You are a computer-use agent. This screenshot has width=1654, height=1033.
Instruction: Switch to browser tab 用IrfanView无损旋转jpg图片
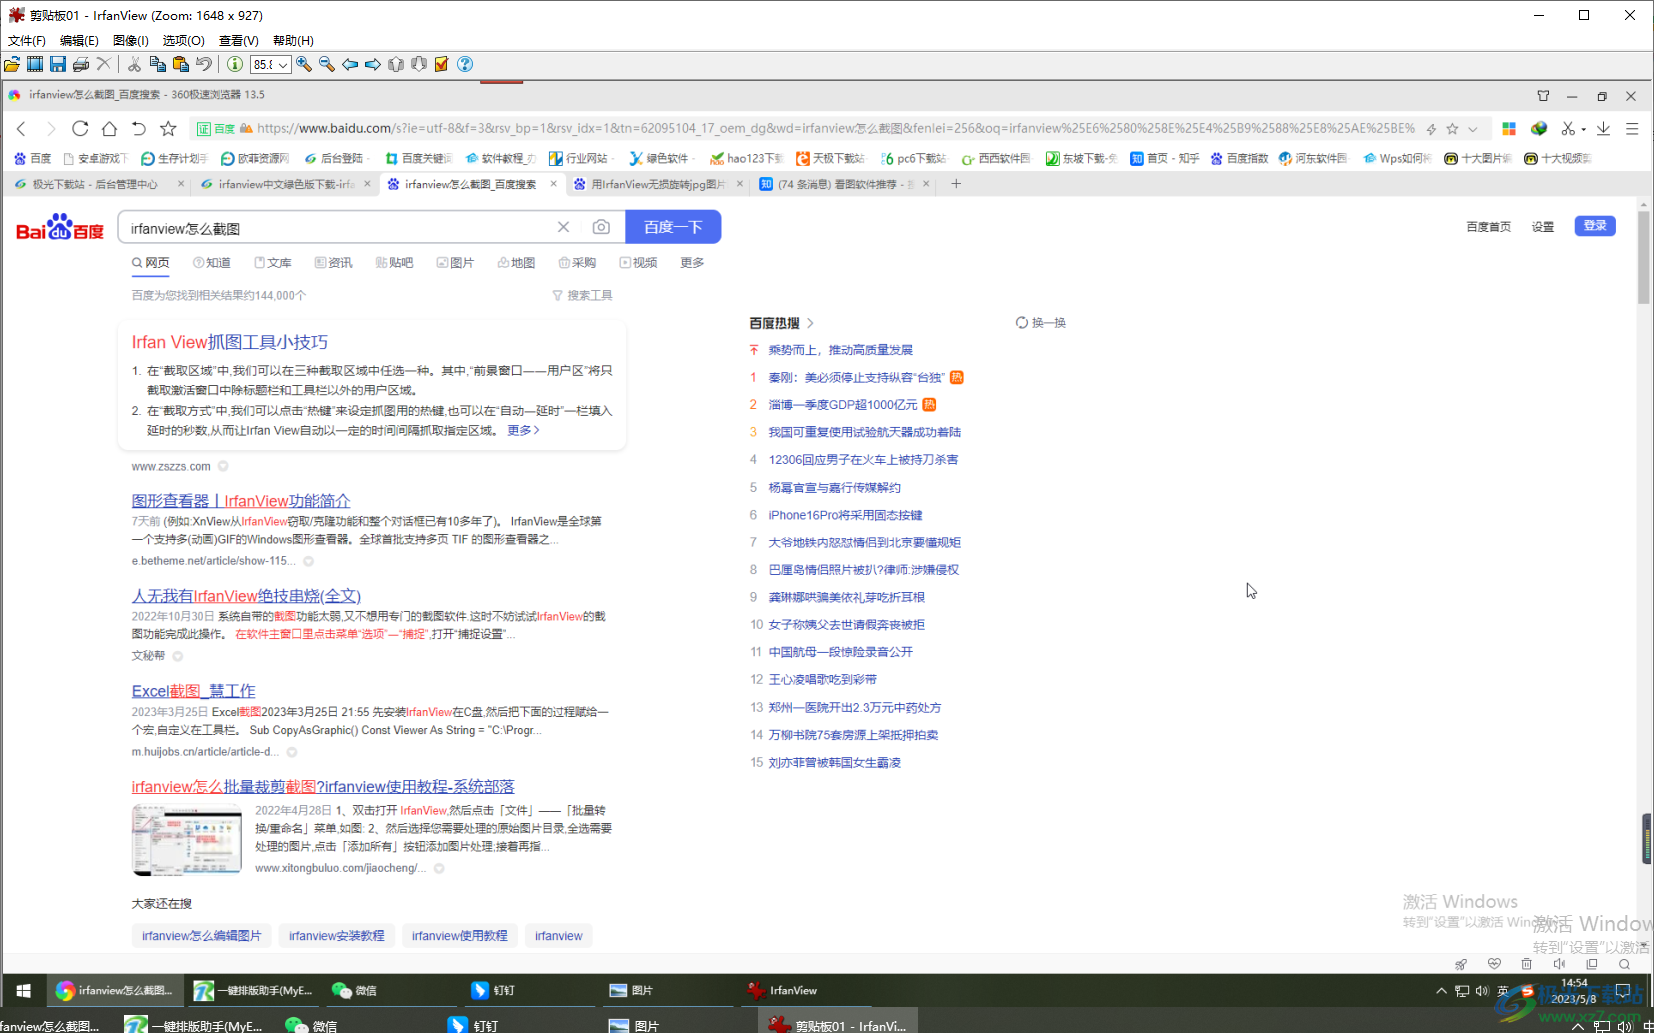[x=658, y=184]
